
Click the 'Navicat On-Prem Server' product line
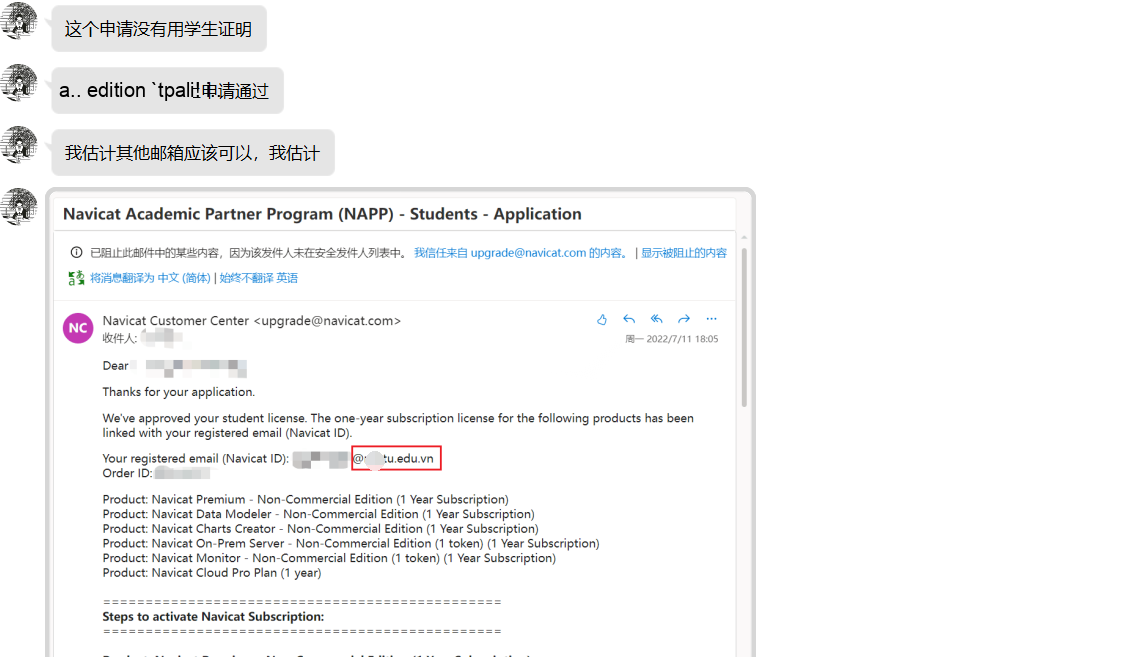coord(351,543)
